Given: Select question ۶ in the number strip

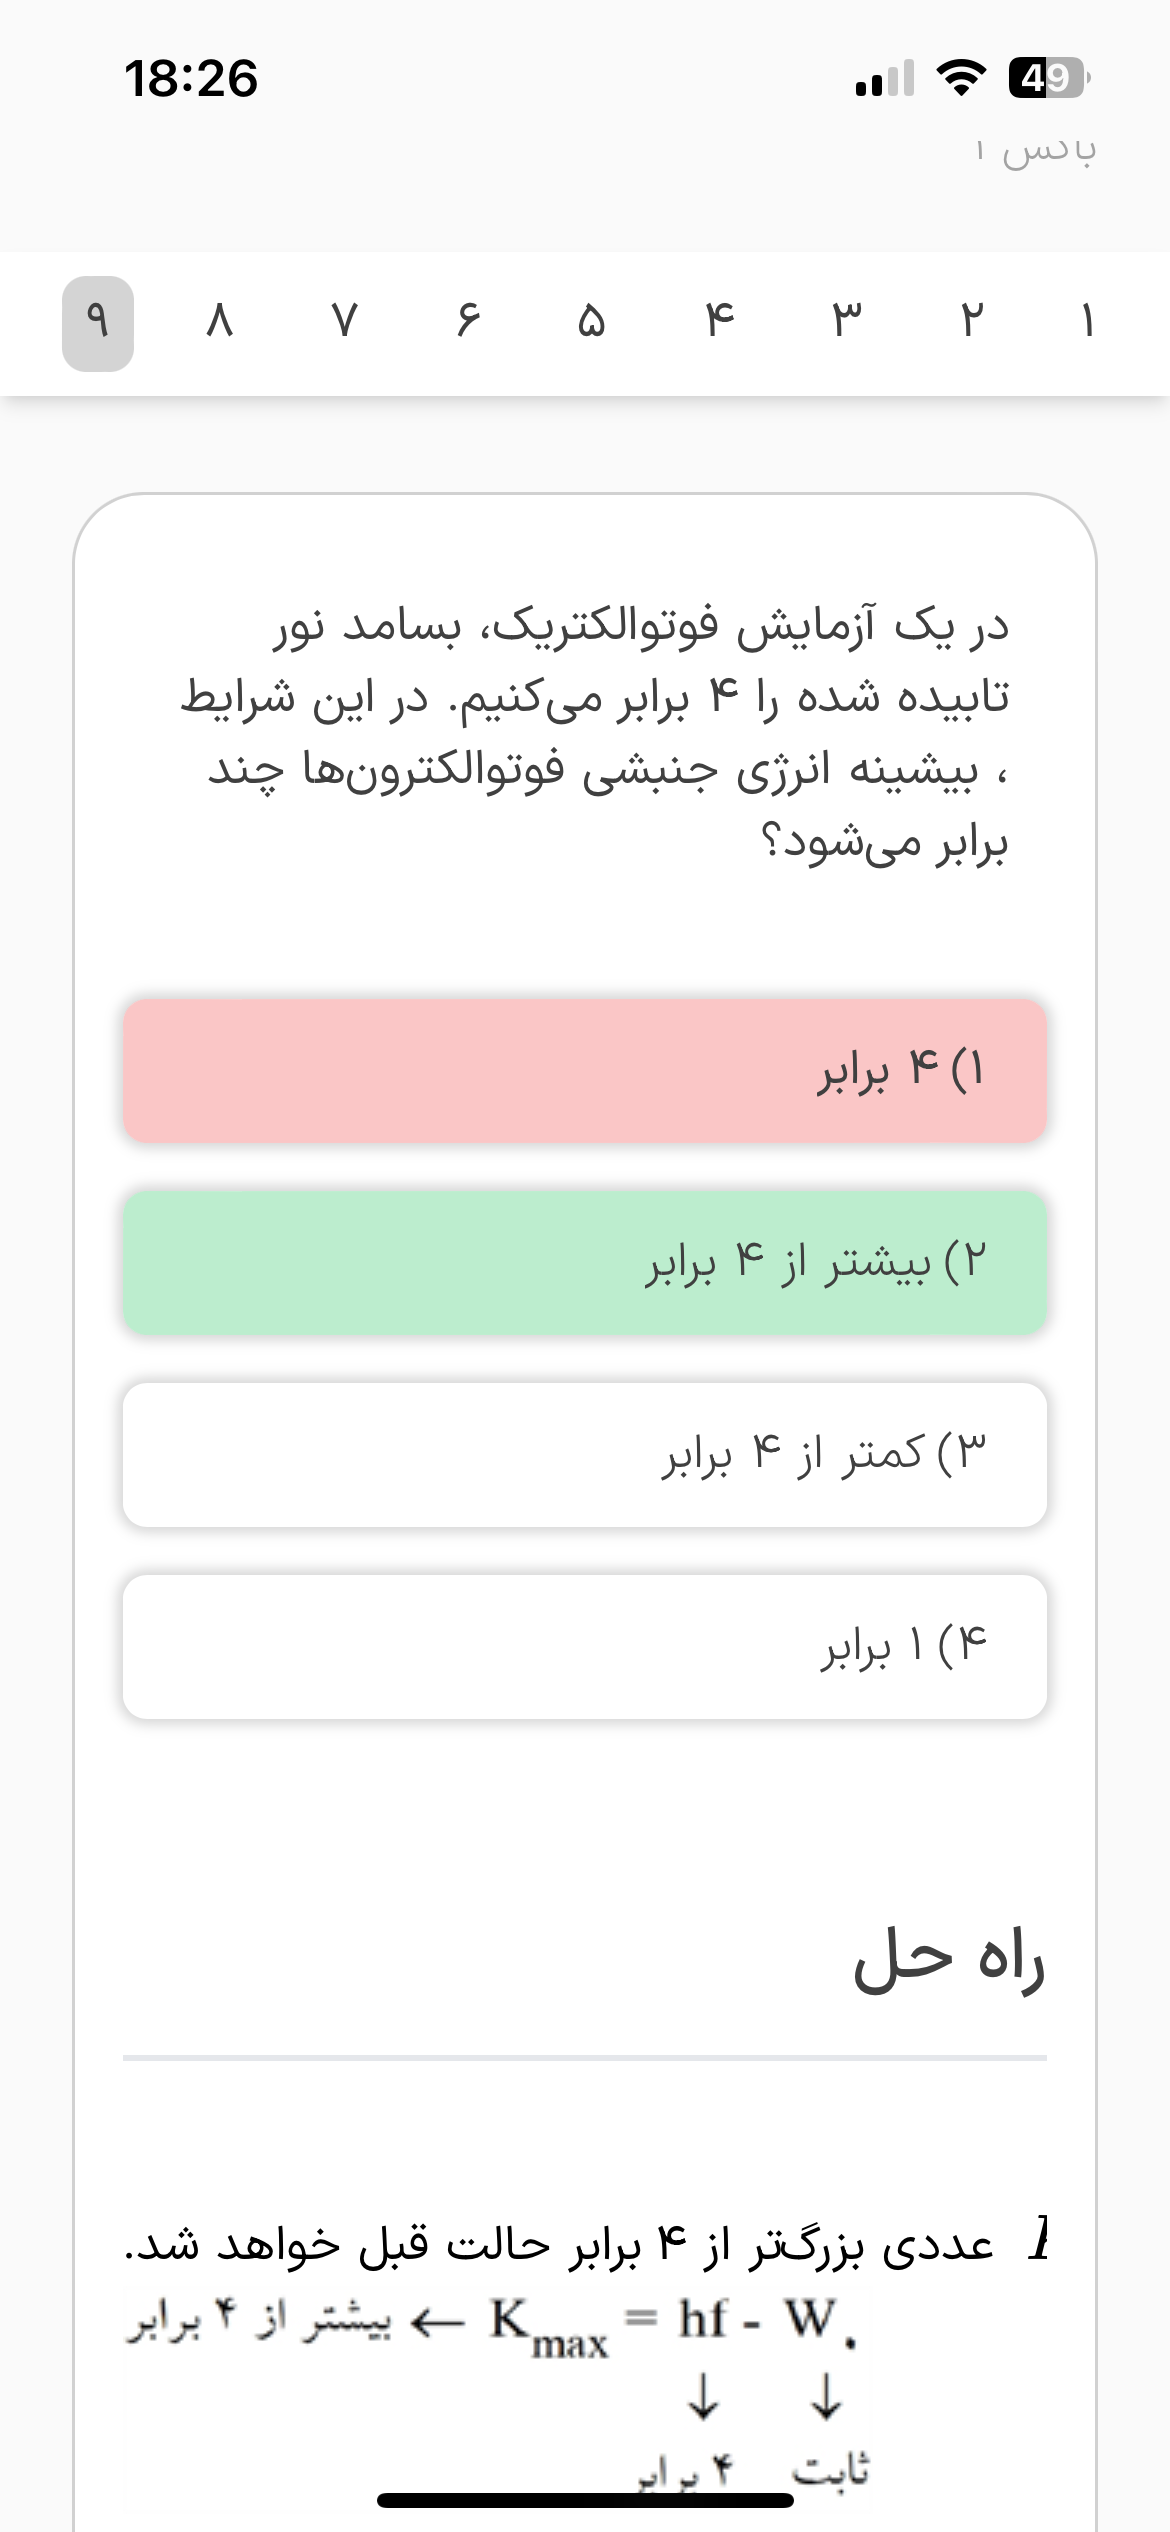Looking at the screenshot, I should click(x=467, y=322).
